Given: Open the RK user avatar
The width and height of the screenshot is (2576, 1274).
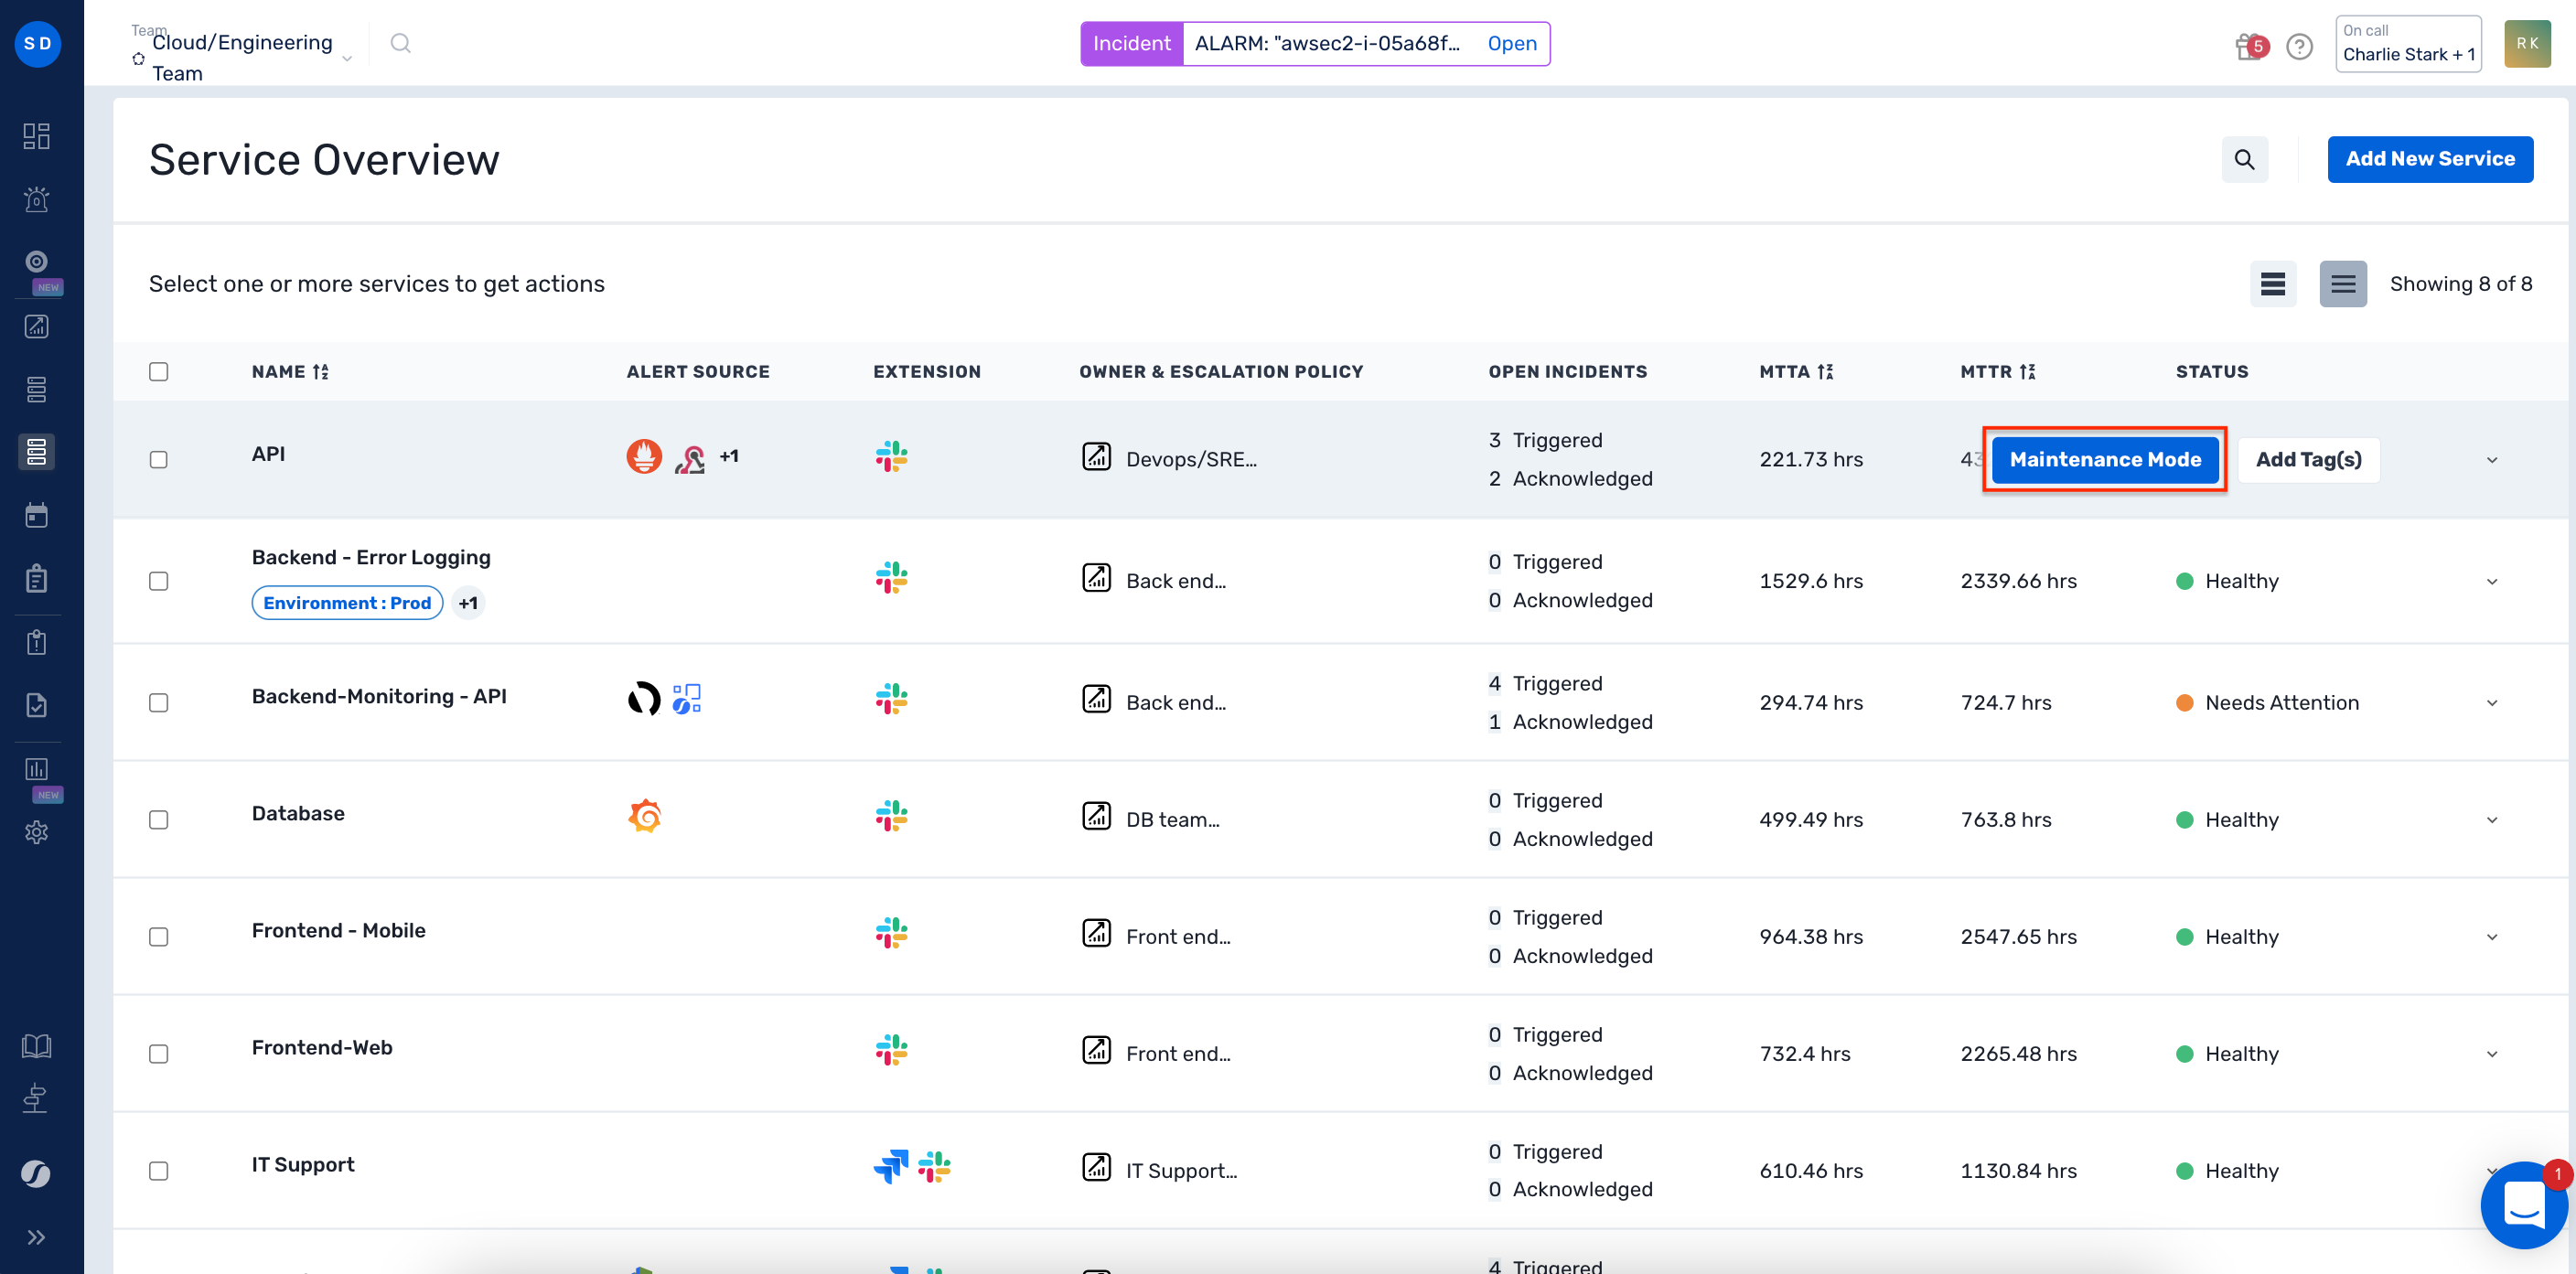Looking at the screenshot, I should (2527, 43).
